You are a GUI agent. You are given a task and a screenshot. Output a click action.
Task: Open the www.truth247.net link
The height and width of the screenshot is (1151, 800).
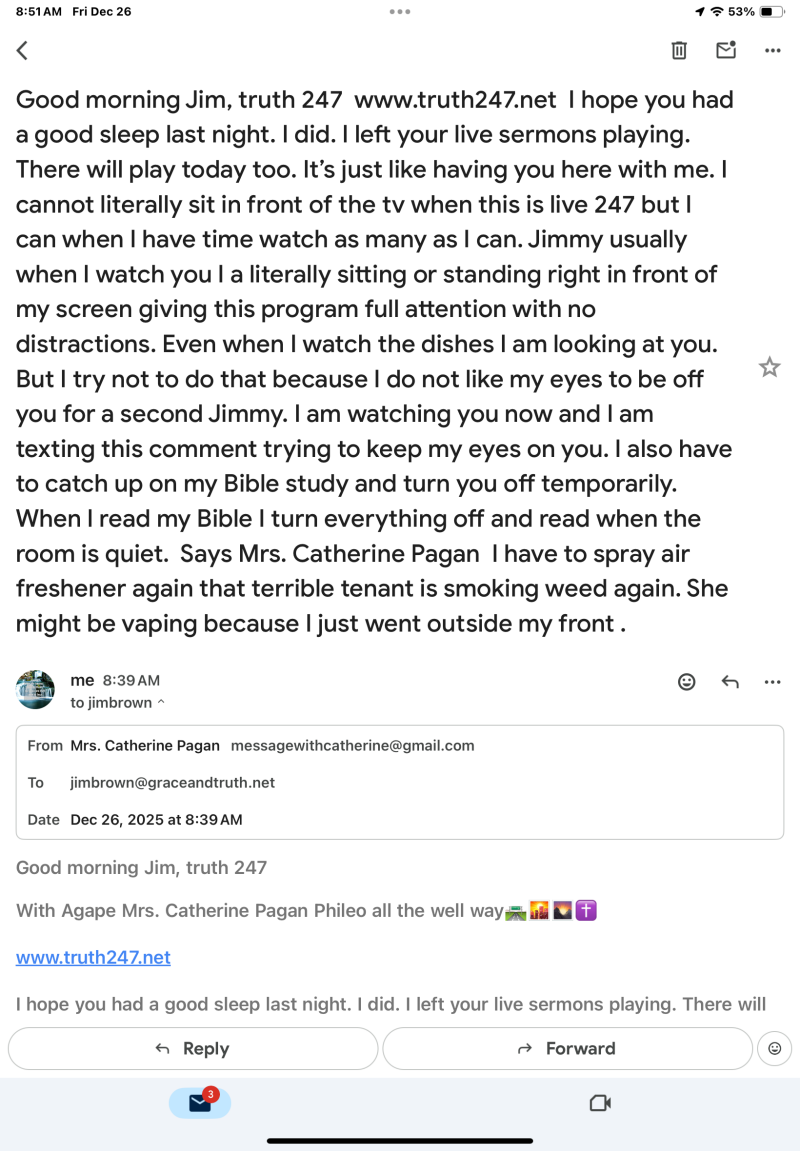click(x=93, y=957)
